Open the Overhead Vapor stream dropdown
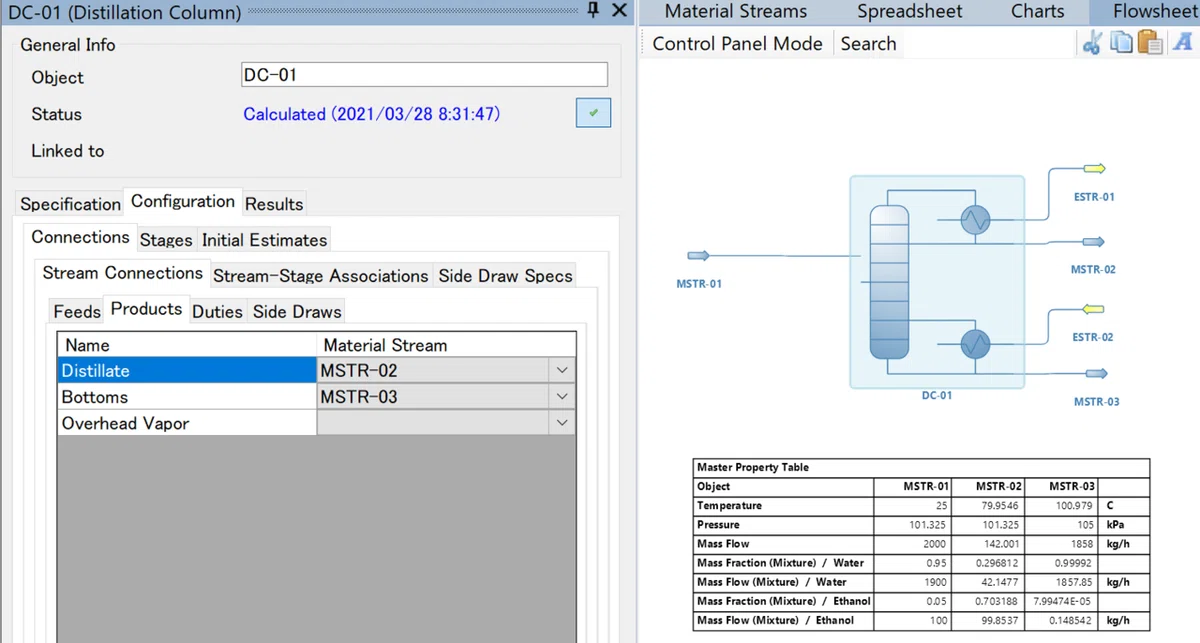 [x=562, y=423]
